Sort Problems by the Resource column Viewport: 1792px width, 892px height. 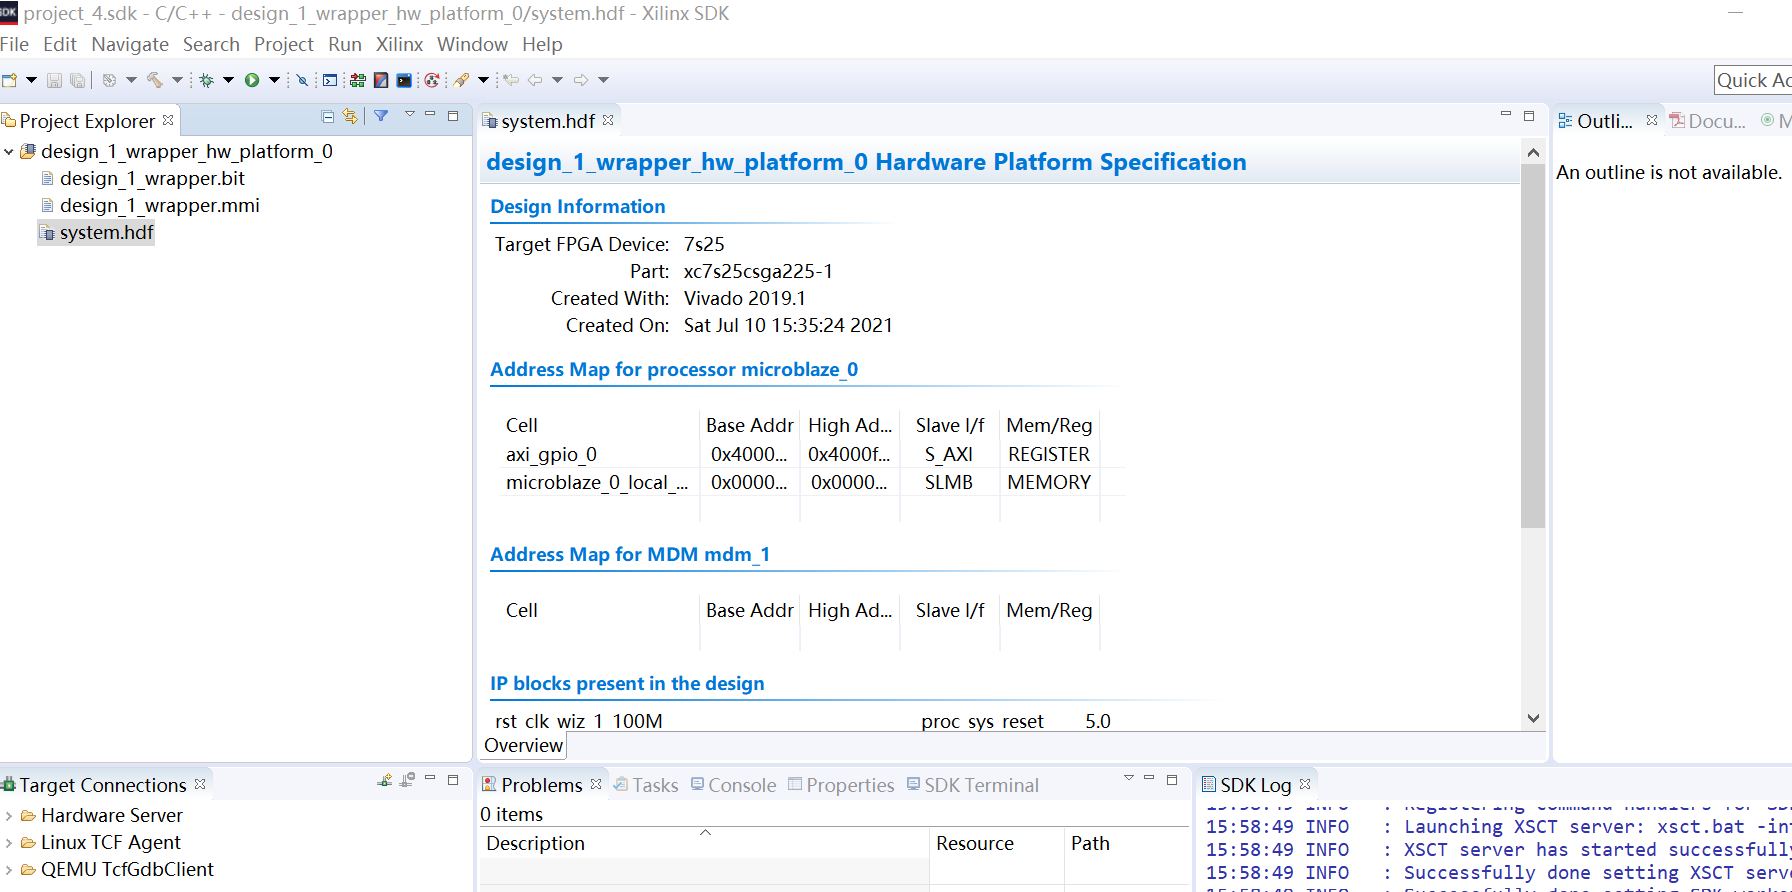point(996,843)
